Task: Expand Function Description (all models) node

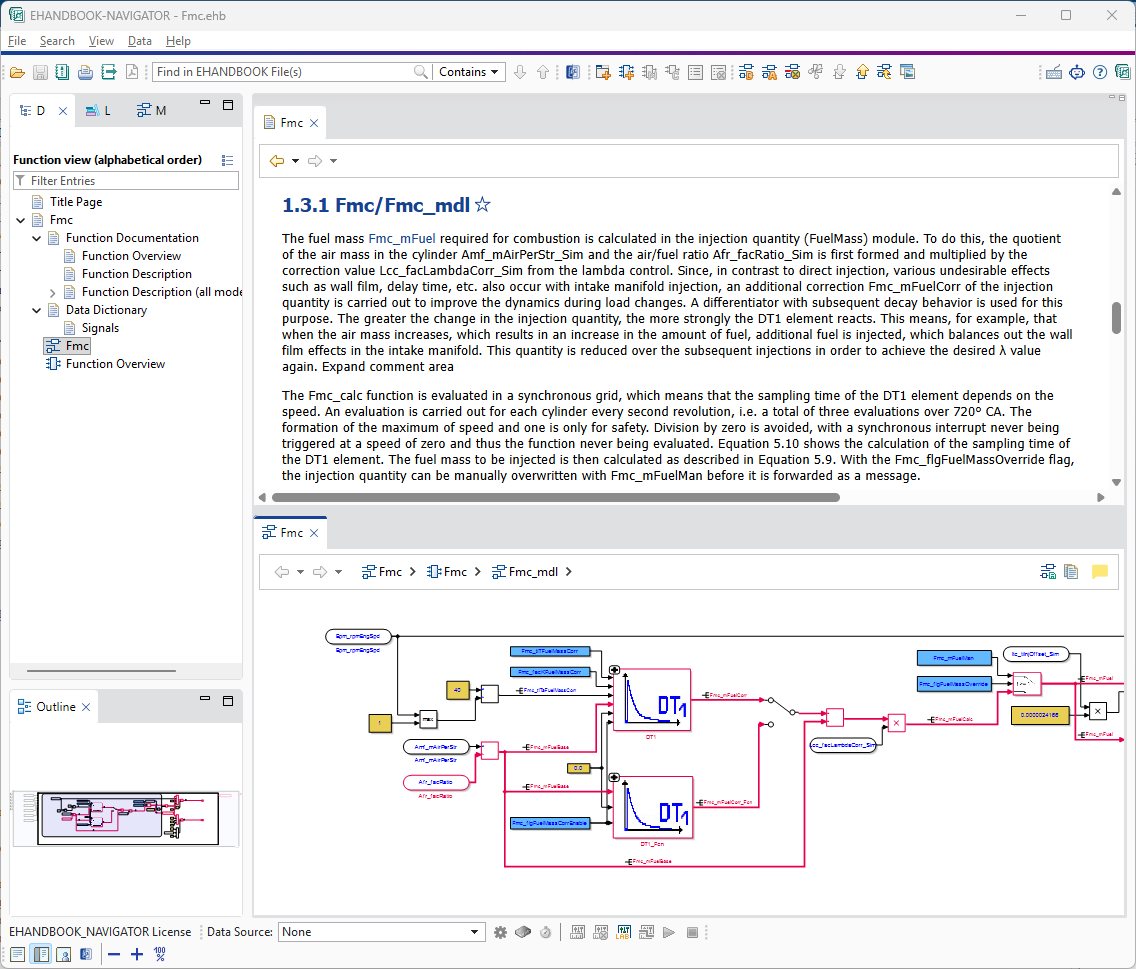Action: coord(52,293)
